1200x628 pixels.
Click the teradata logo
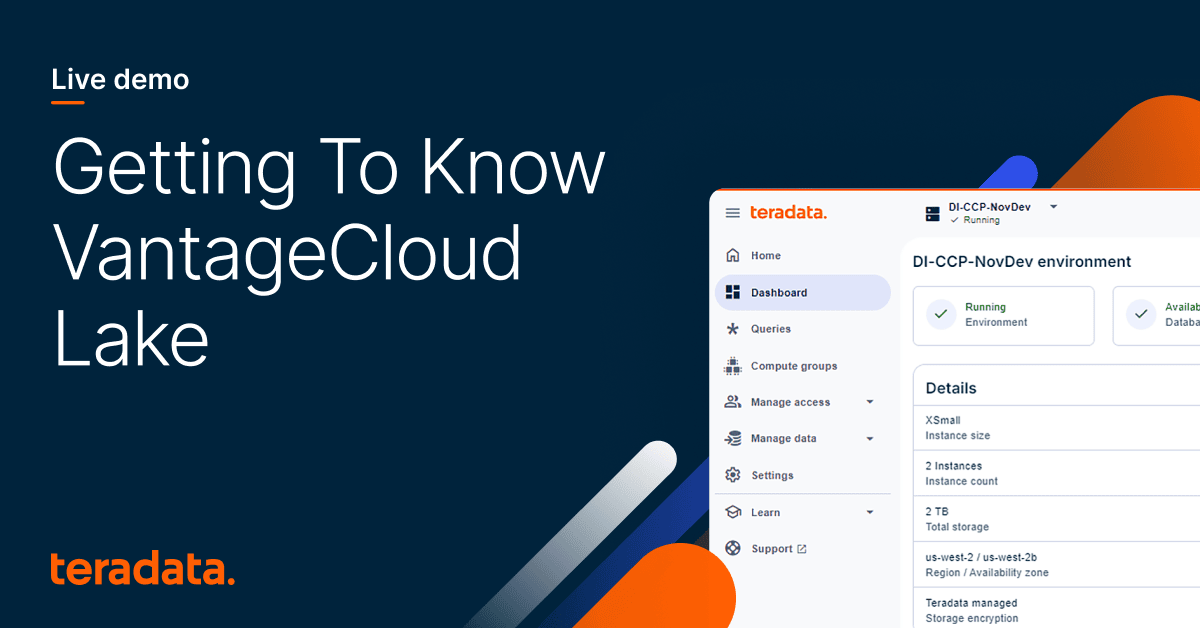(x=788, y=212)
